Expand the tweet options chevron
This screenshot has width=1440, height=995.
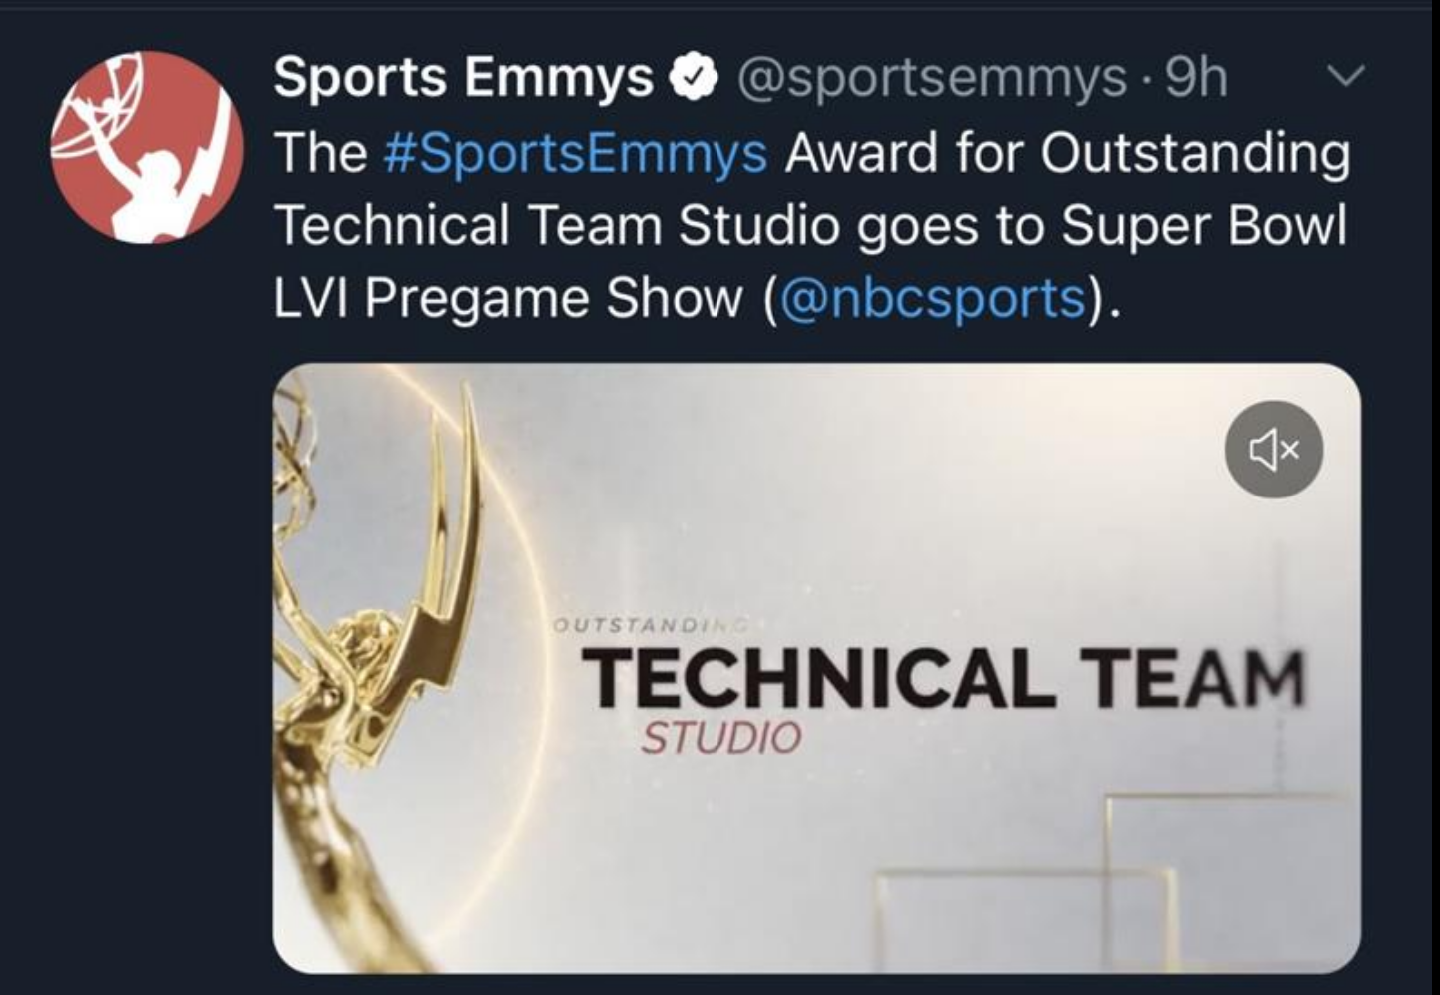tap(1349, 76)
